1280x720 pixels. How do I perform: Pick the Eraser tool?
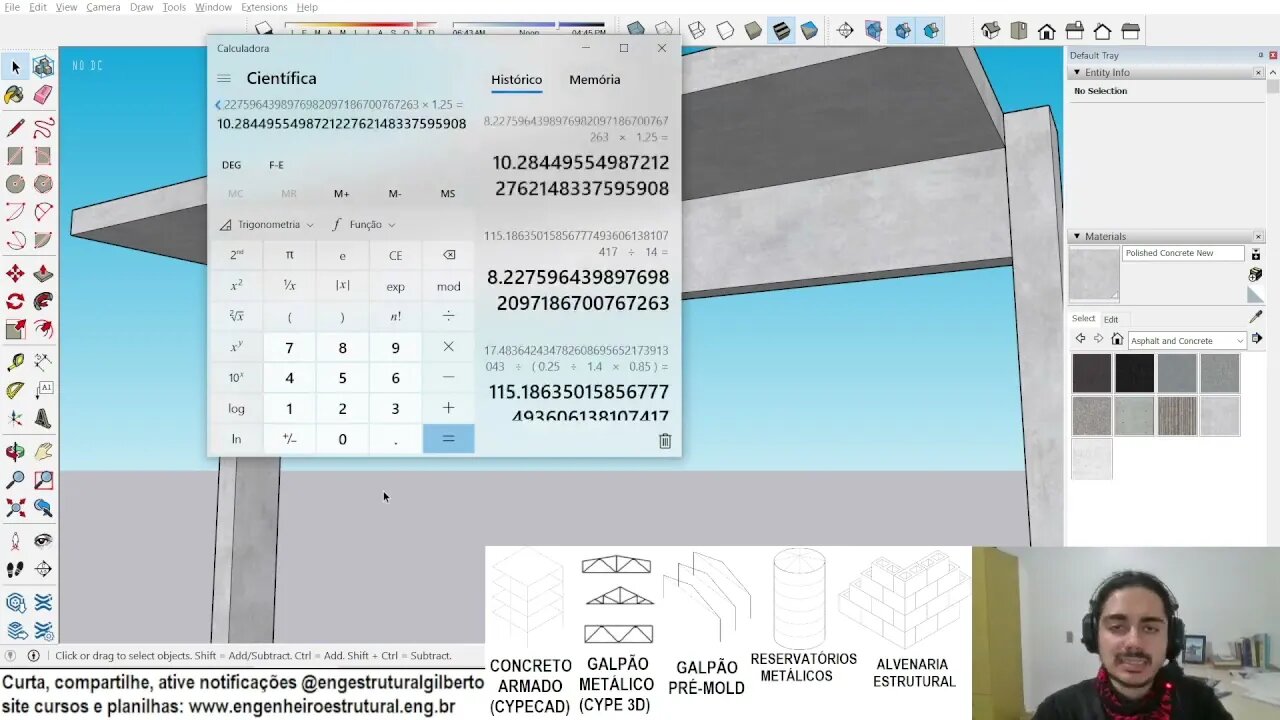(43, 95)
